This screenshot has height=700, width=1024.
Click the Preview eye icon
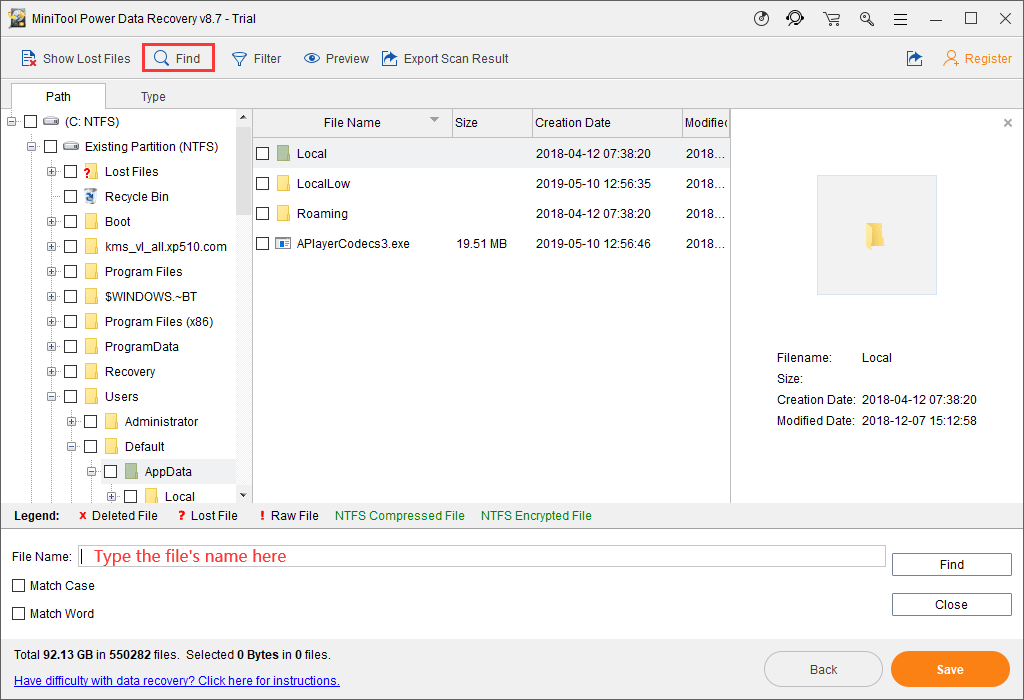point(312,59)
